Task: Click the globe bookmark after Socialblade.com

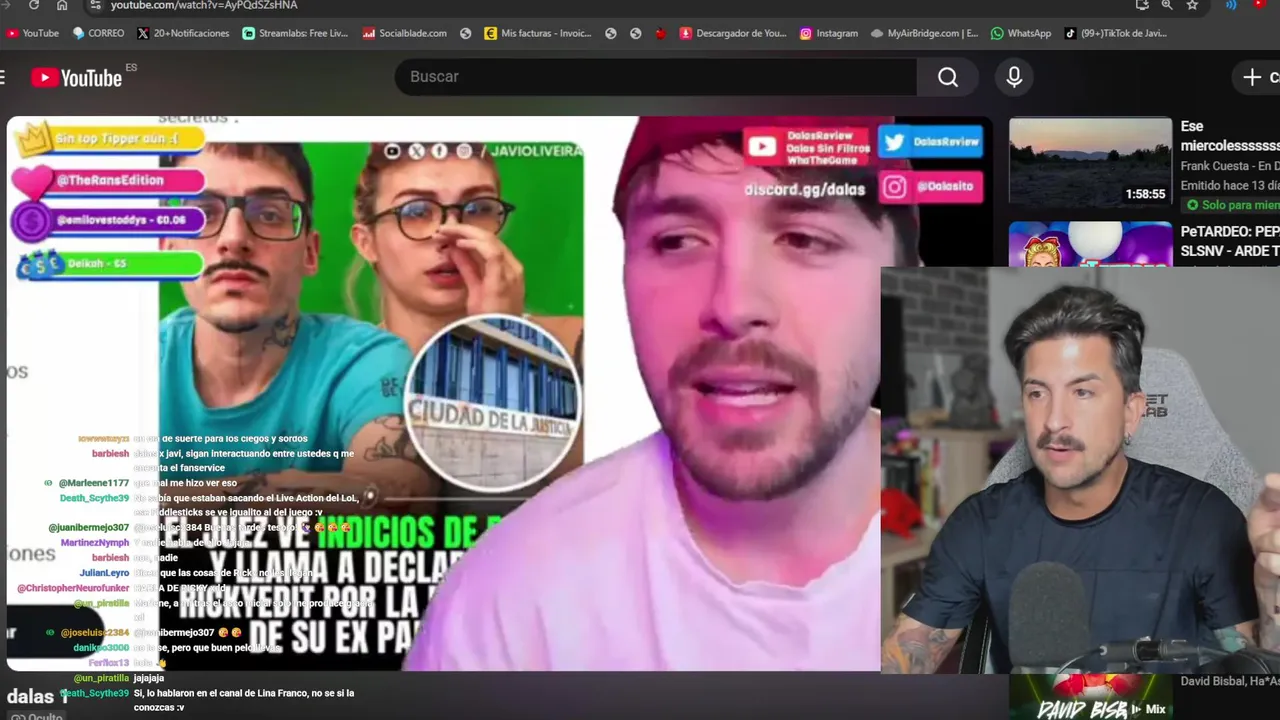Action: pyautogui.click(x=465, y=33)
